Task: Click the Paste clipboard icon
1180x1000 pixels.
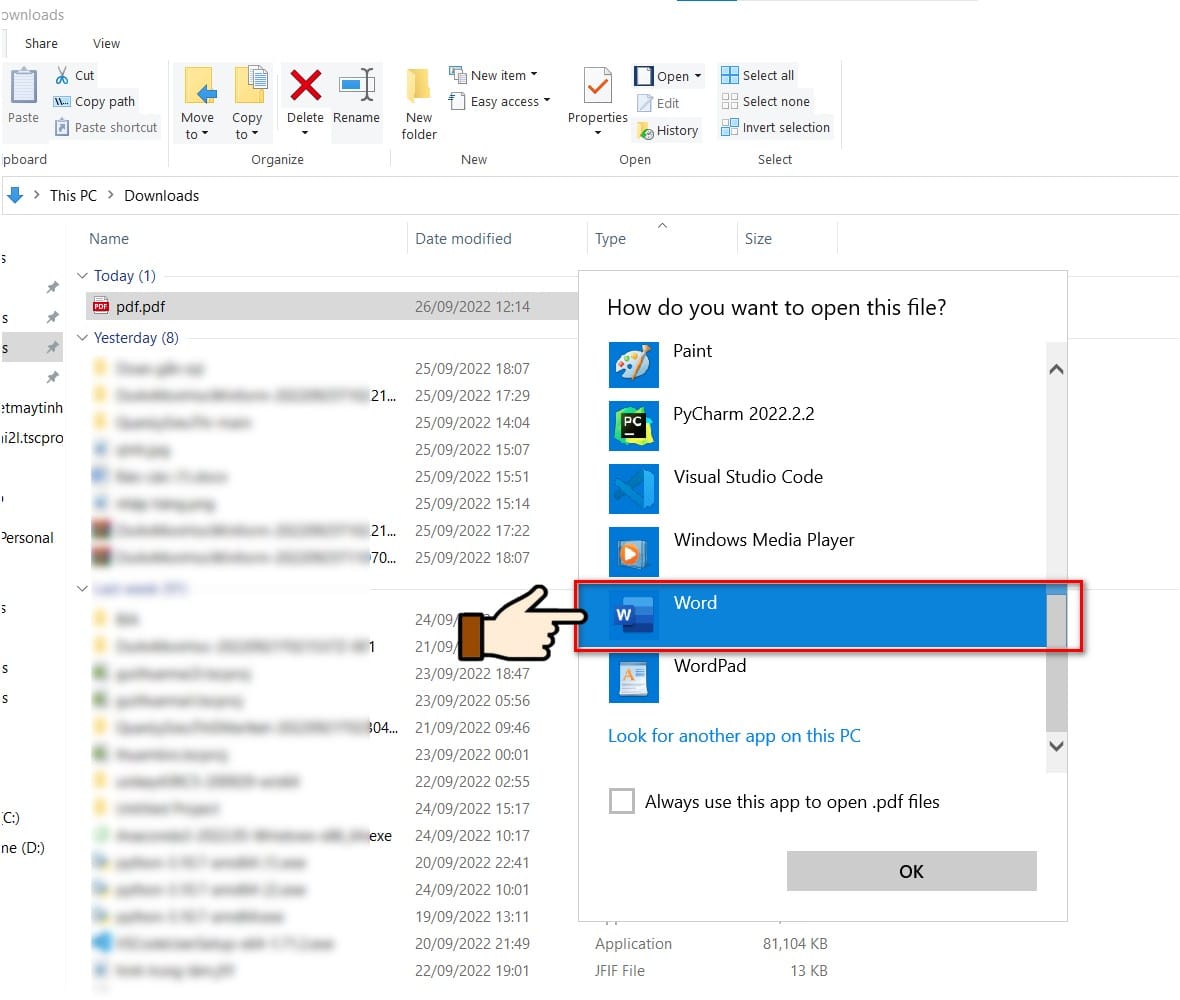Action: (x=23, y=86)
